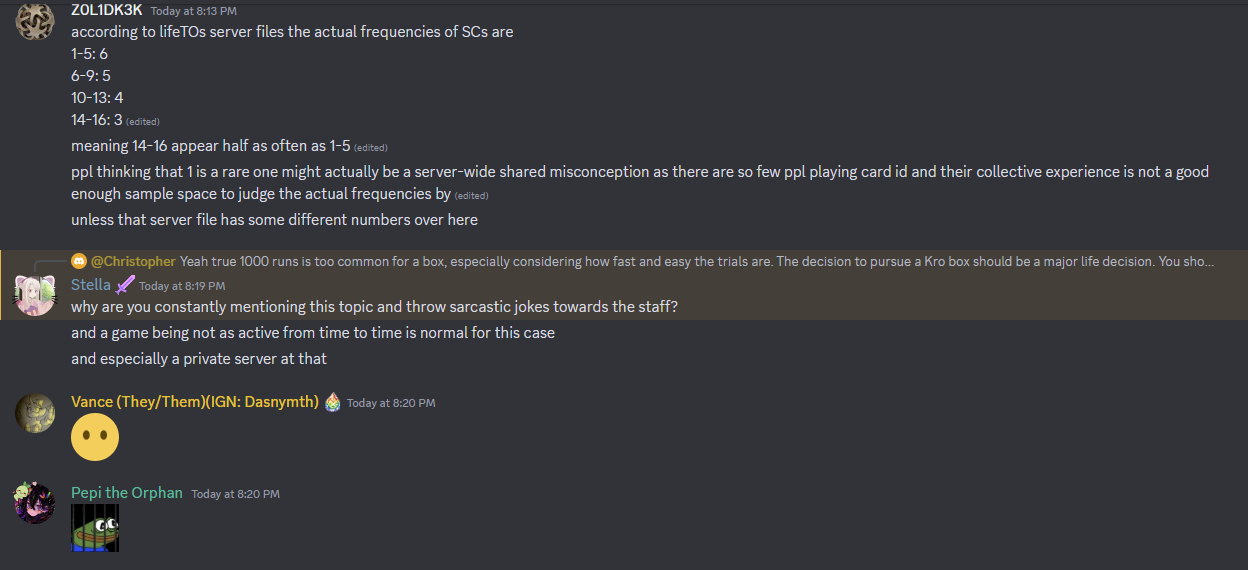Click Vance (They/Them) username

[x=194, y=402]
